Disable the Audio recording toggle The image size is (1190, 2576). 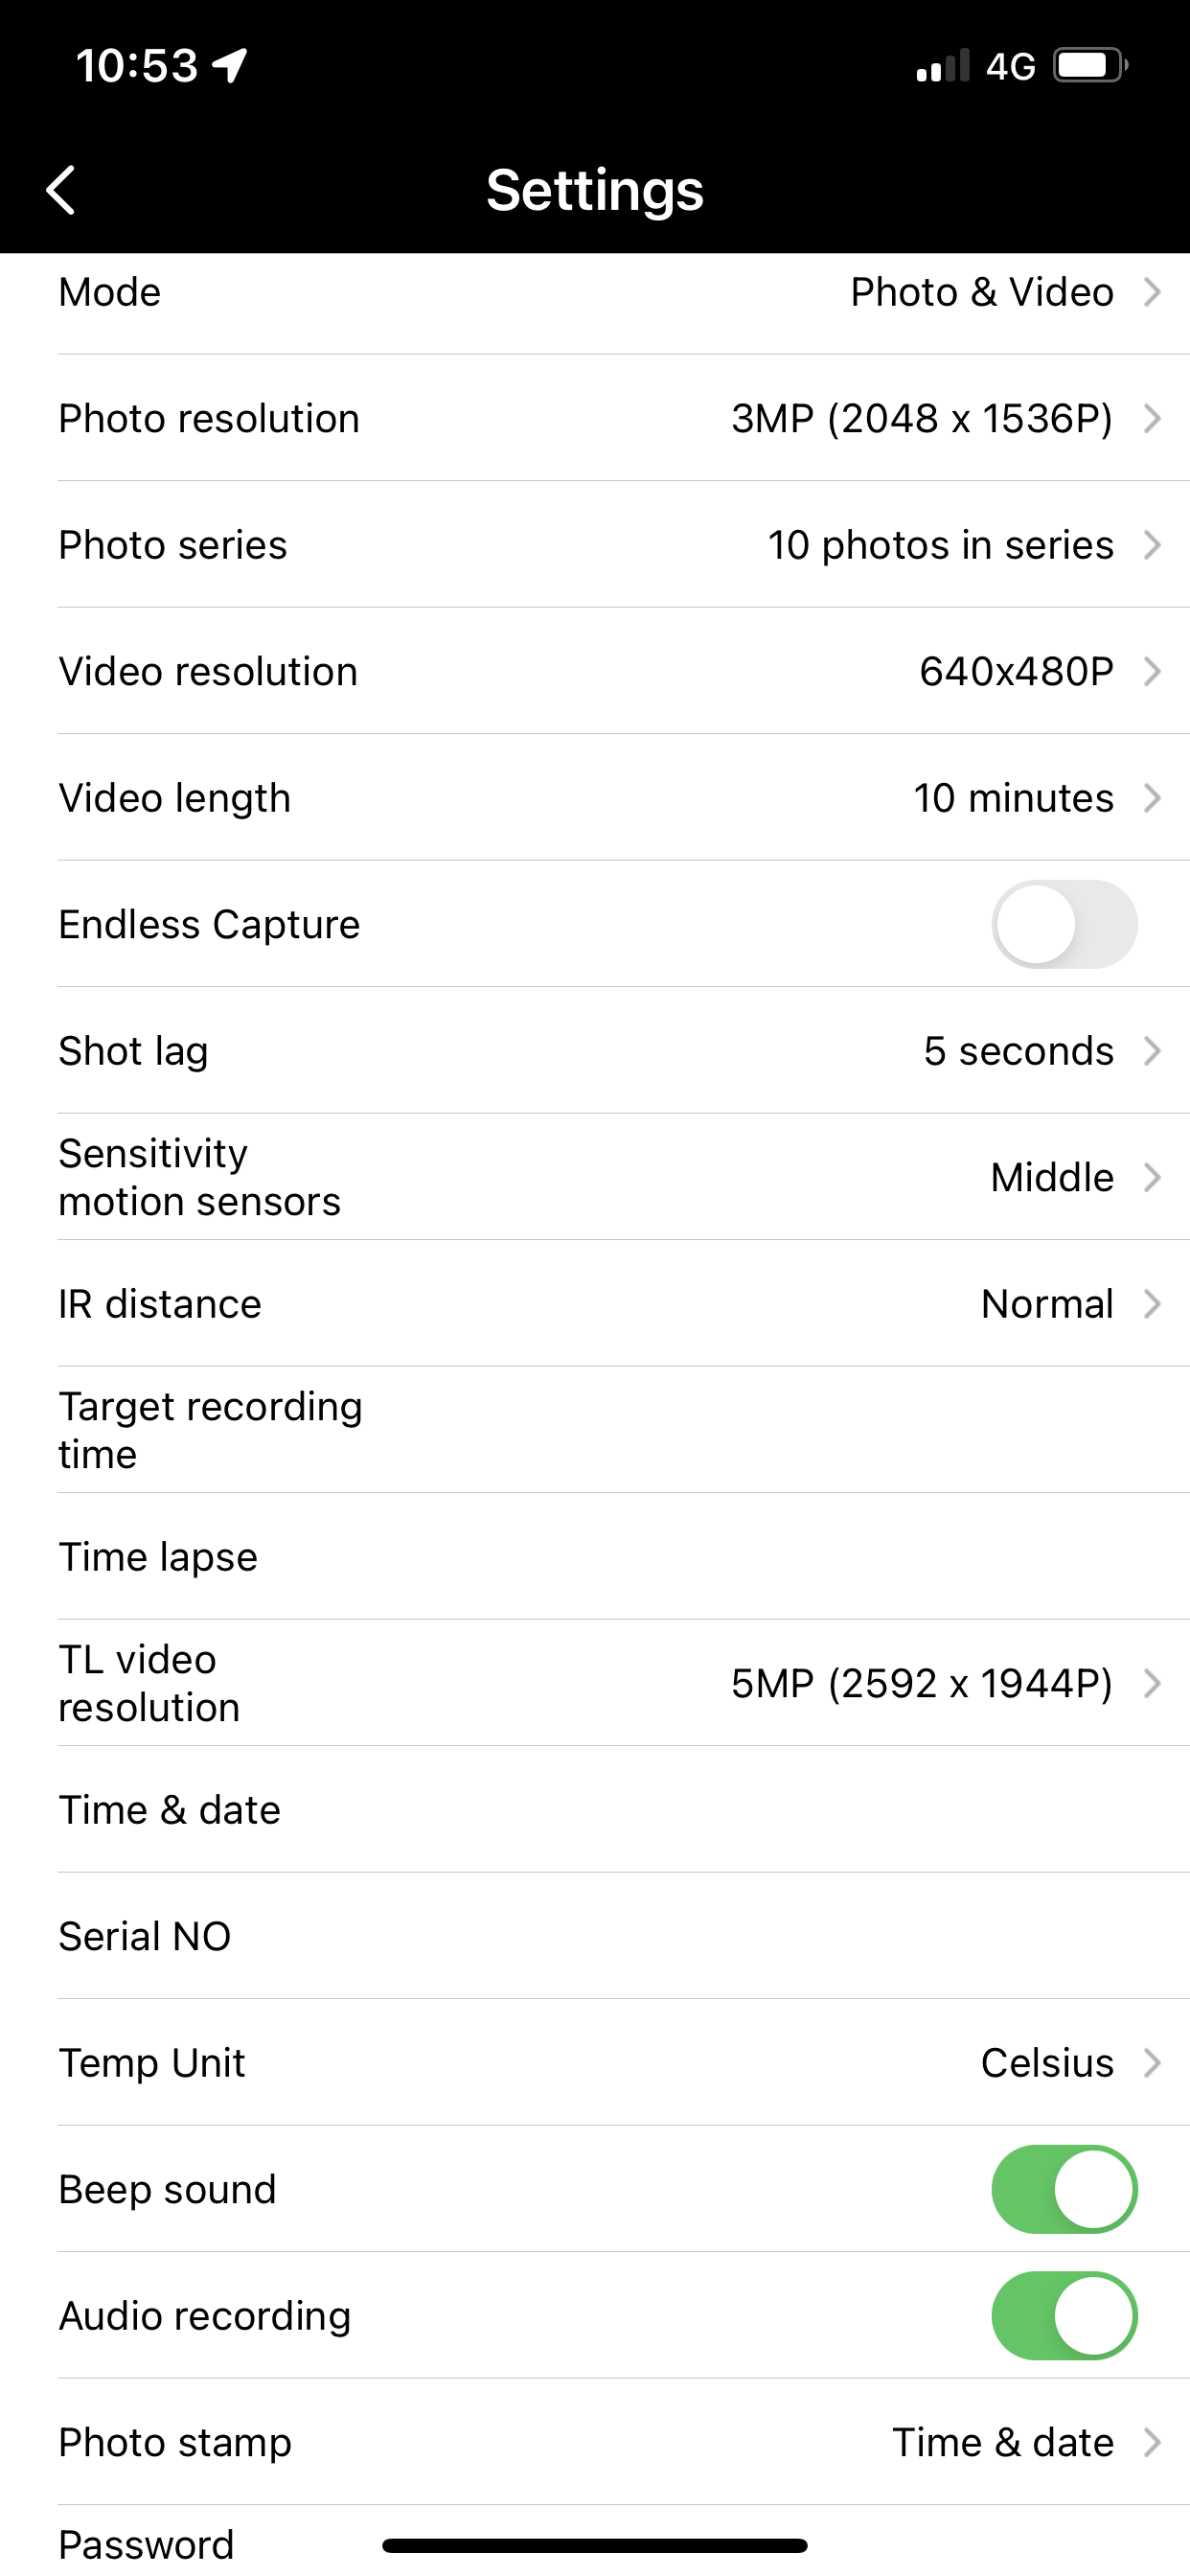[1064, 2316]
